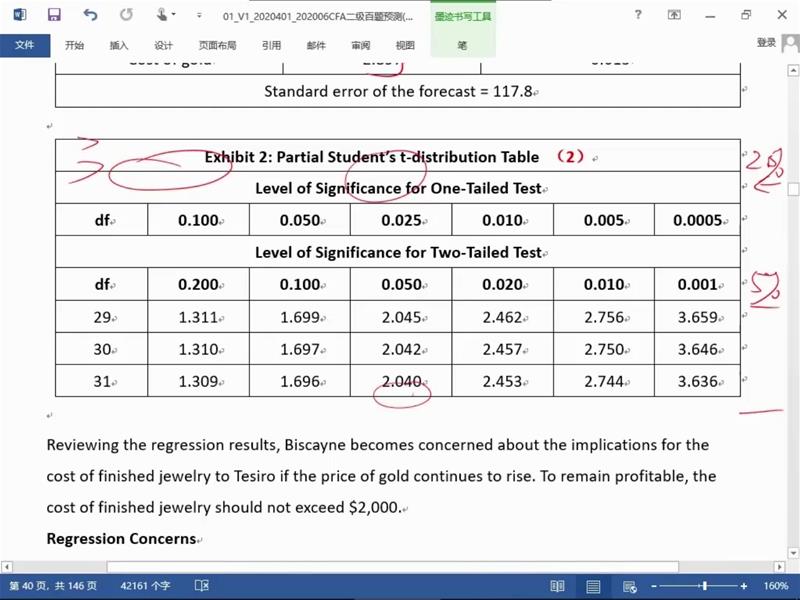Save the document with the floppy disk icon

54,15
